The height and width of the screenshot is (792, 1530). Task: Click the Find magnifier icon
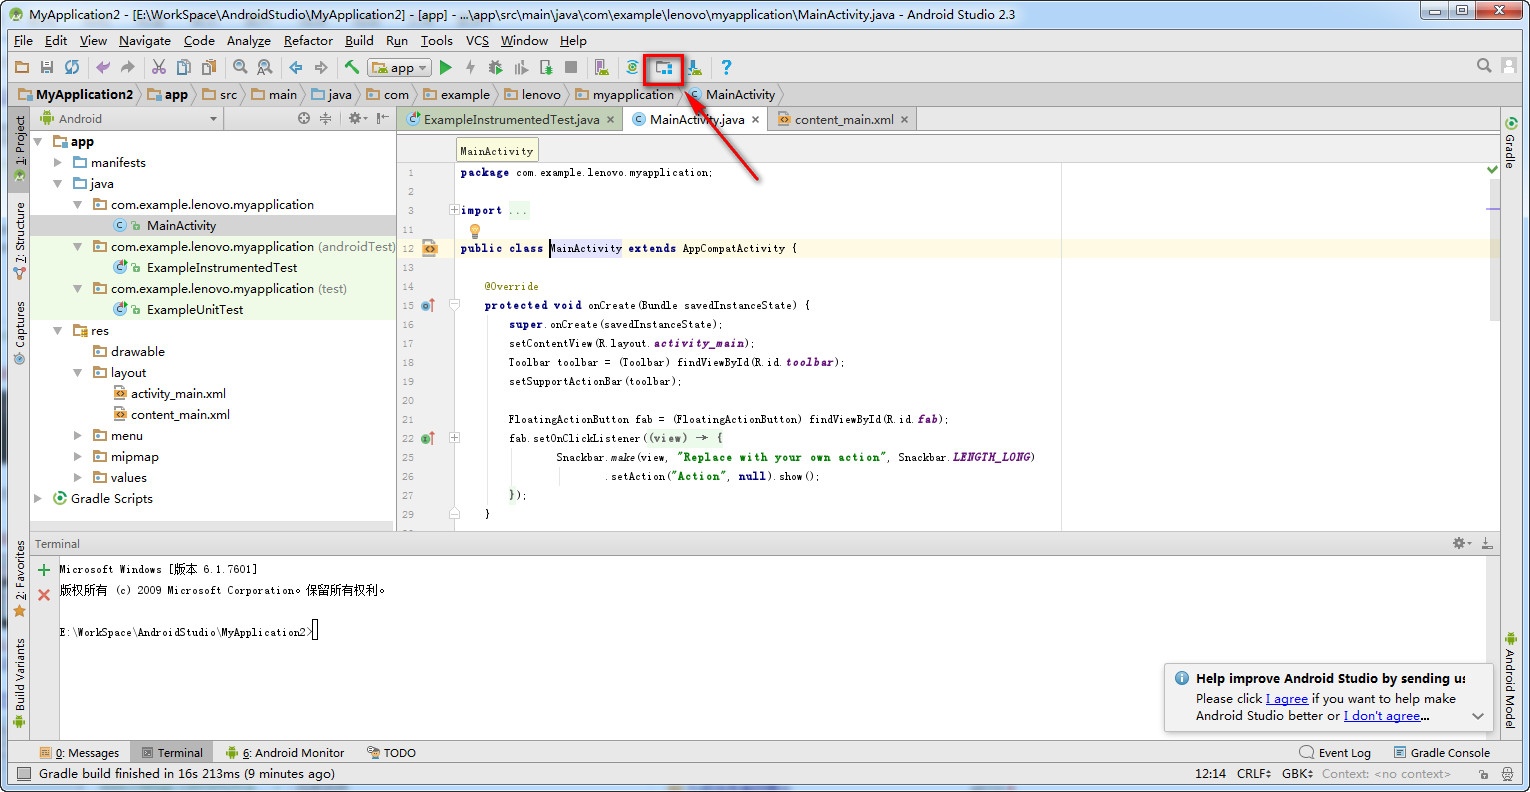[240, 67]
